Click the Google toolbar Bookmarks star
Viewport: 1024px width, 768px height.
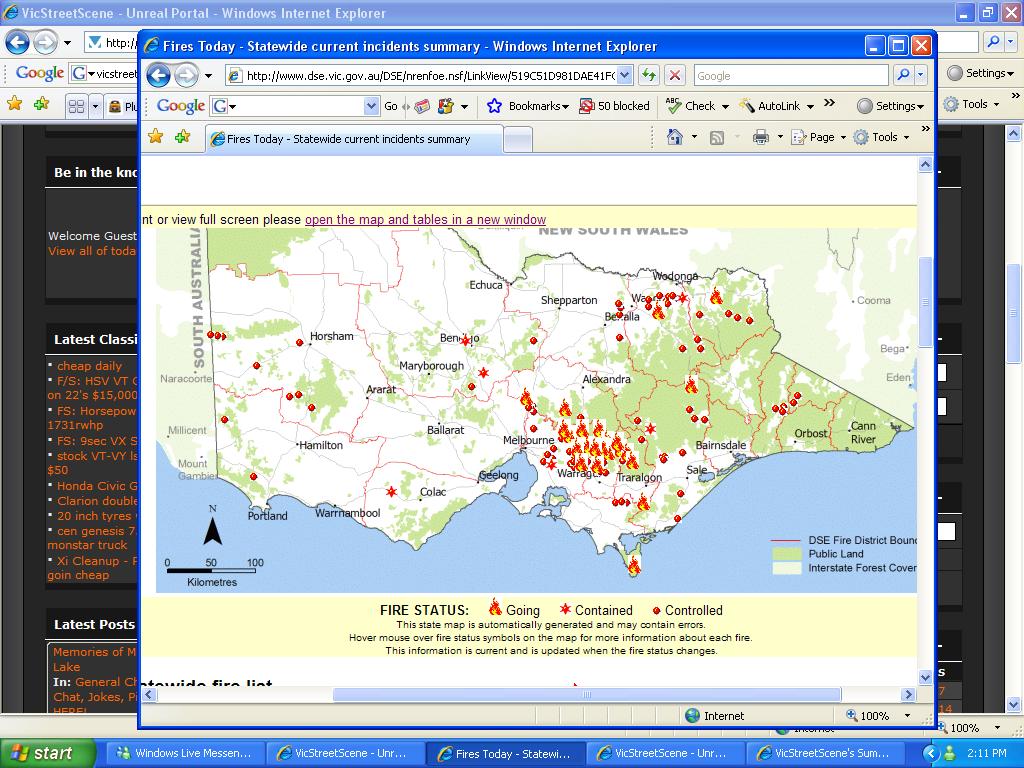pos(494,106)
